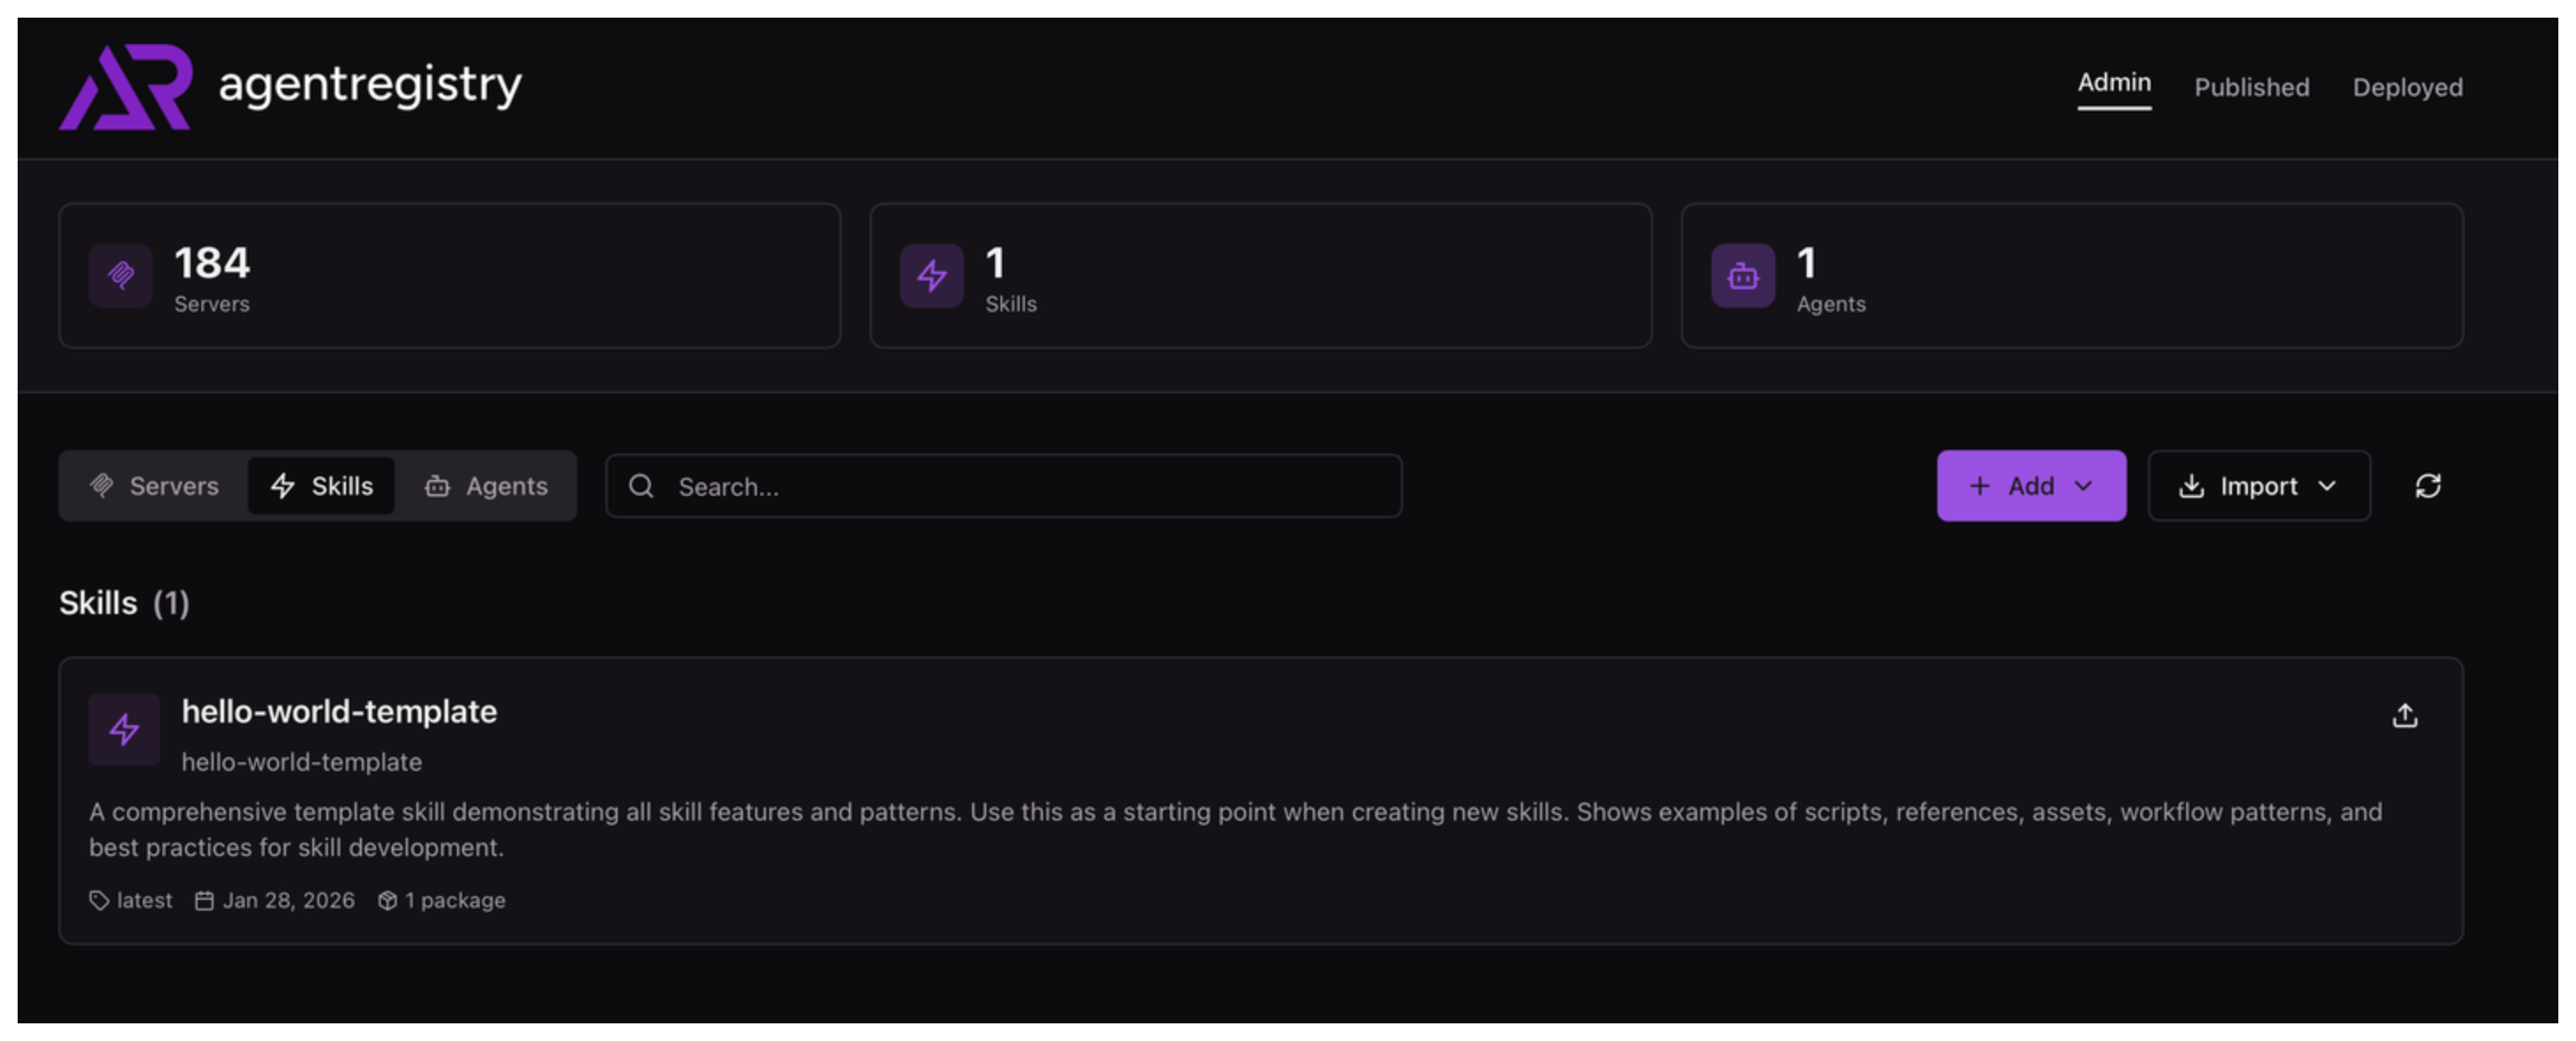
Task: Select the Skills segment tab
Action: pos(322,486)
